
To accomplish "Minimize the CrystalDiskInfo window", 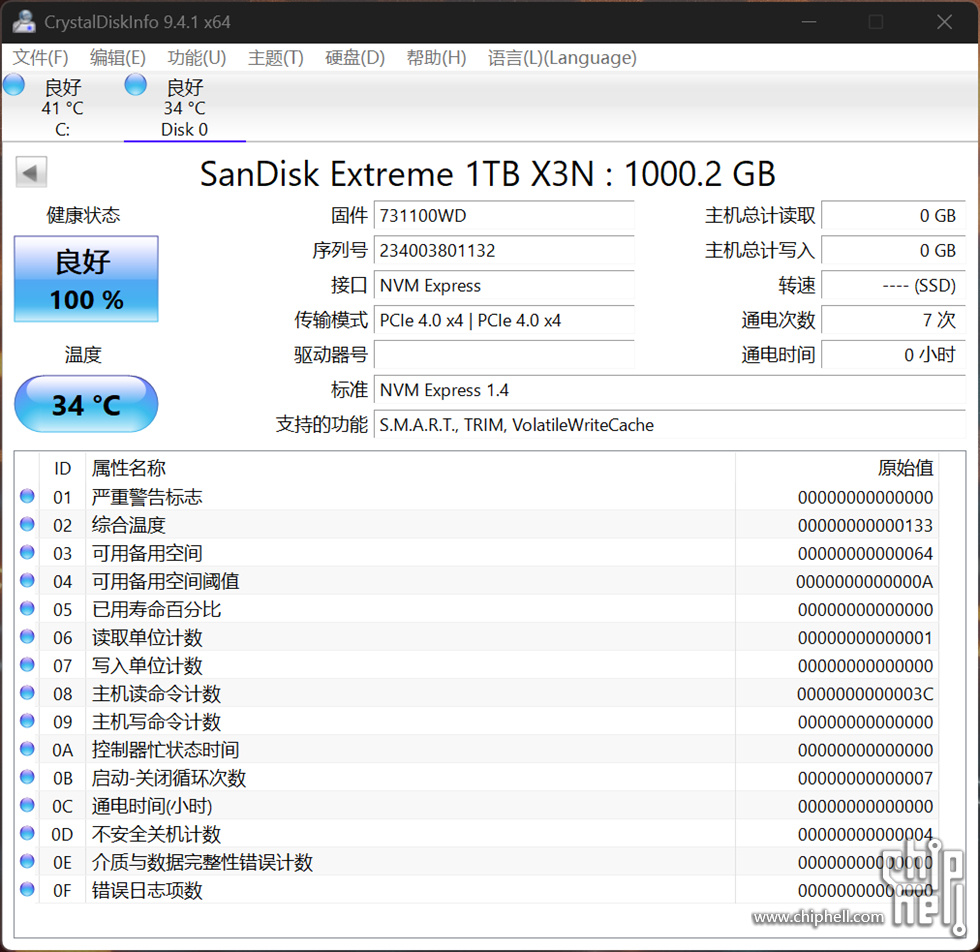I will tap(809, 22).
